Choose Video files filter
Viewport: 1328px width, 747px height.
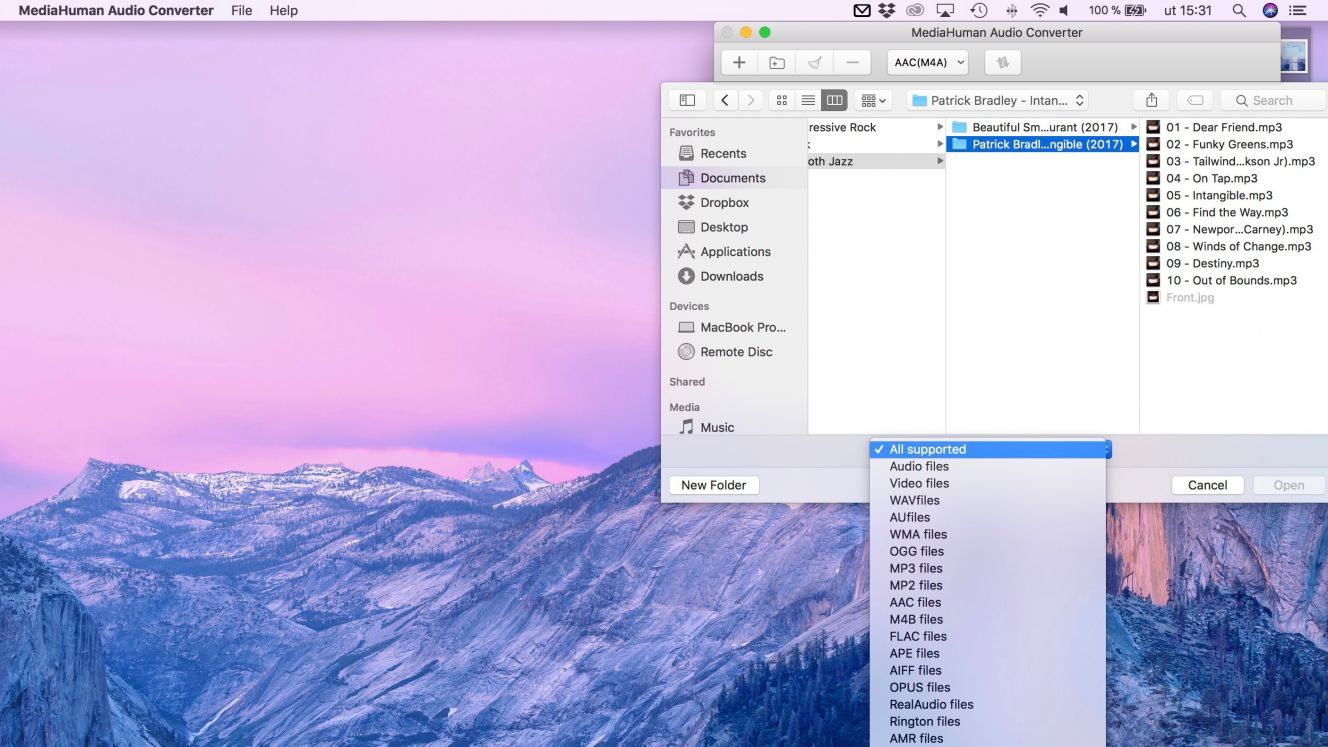point(988,483)
